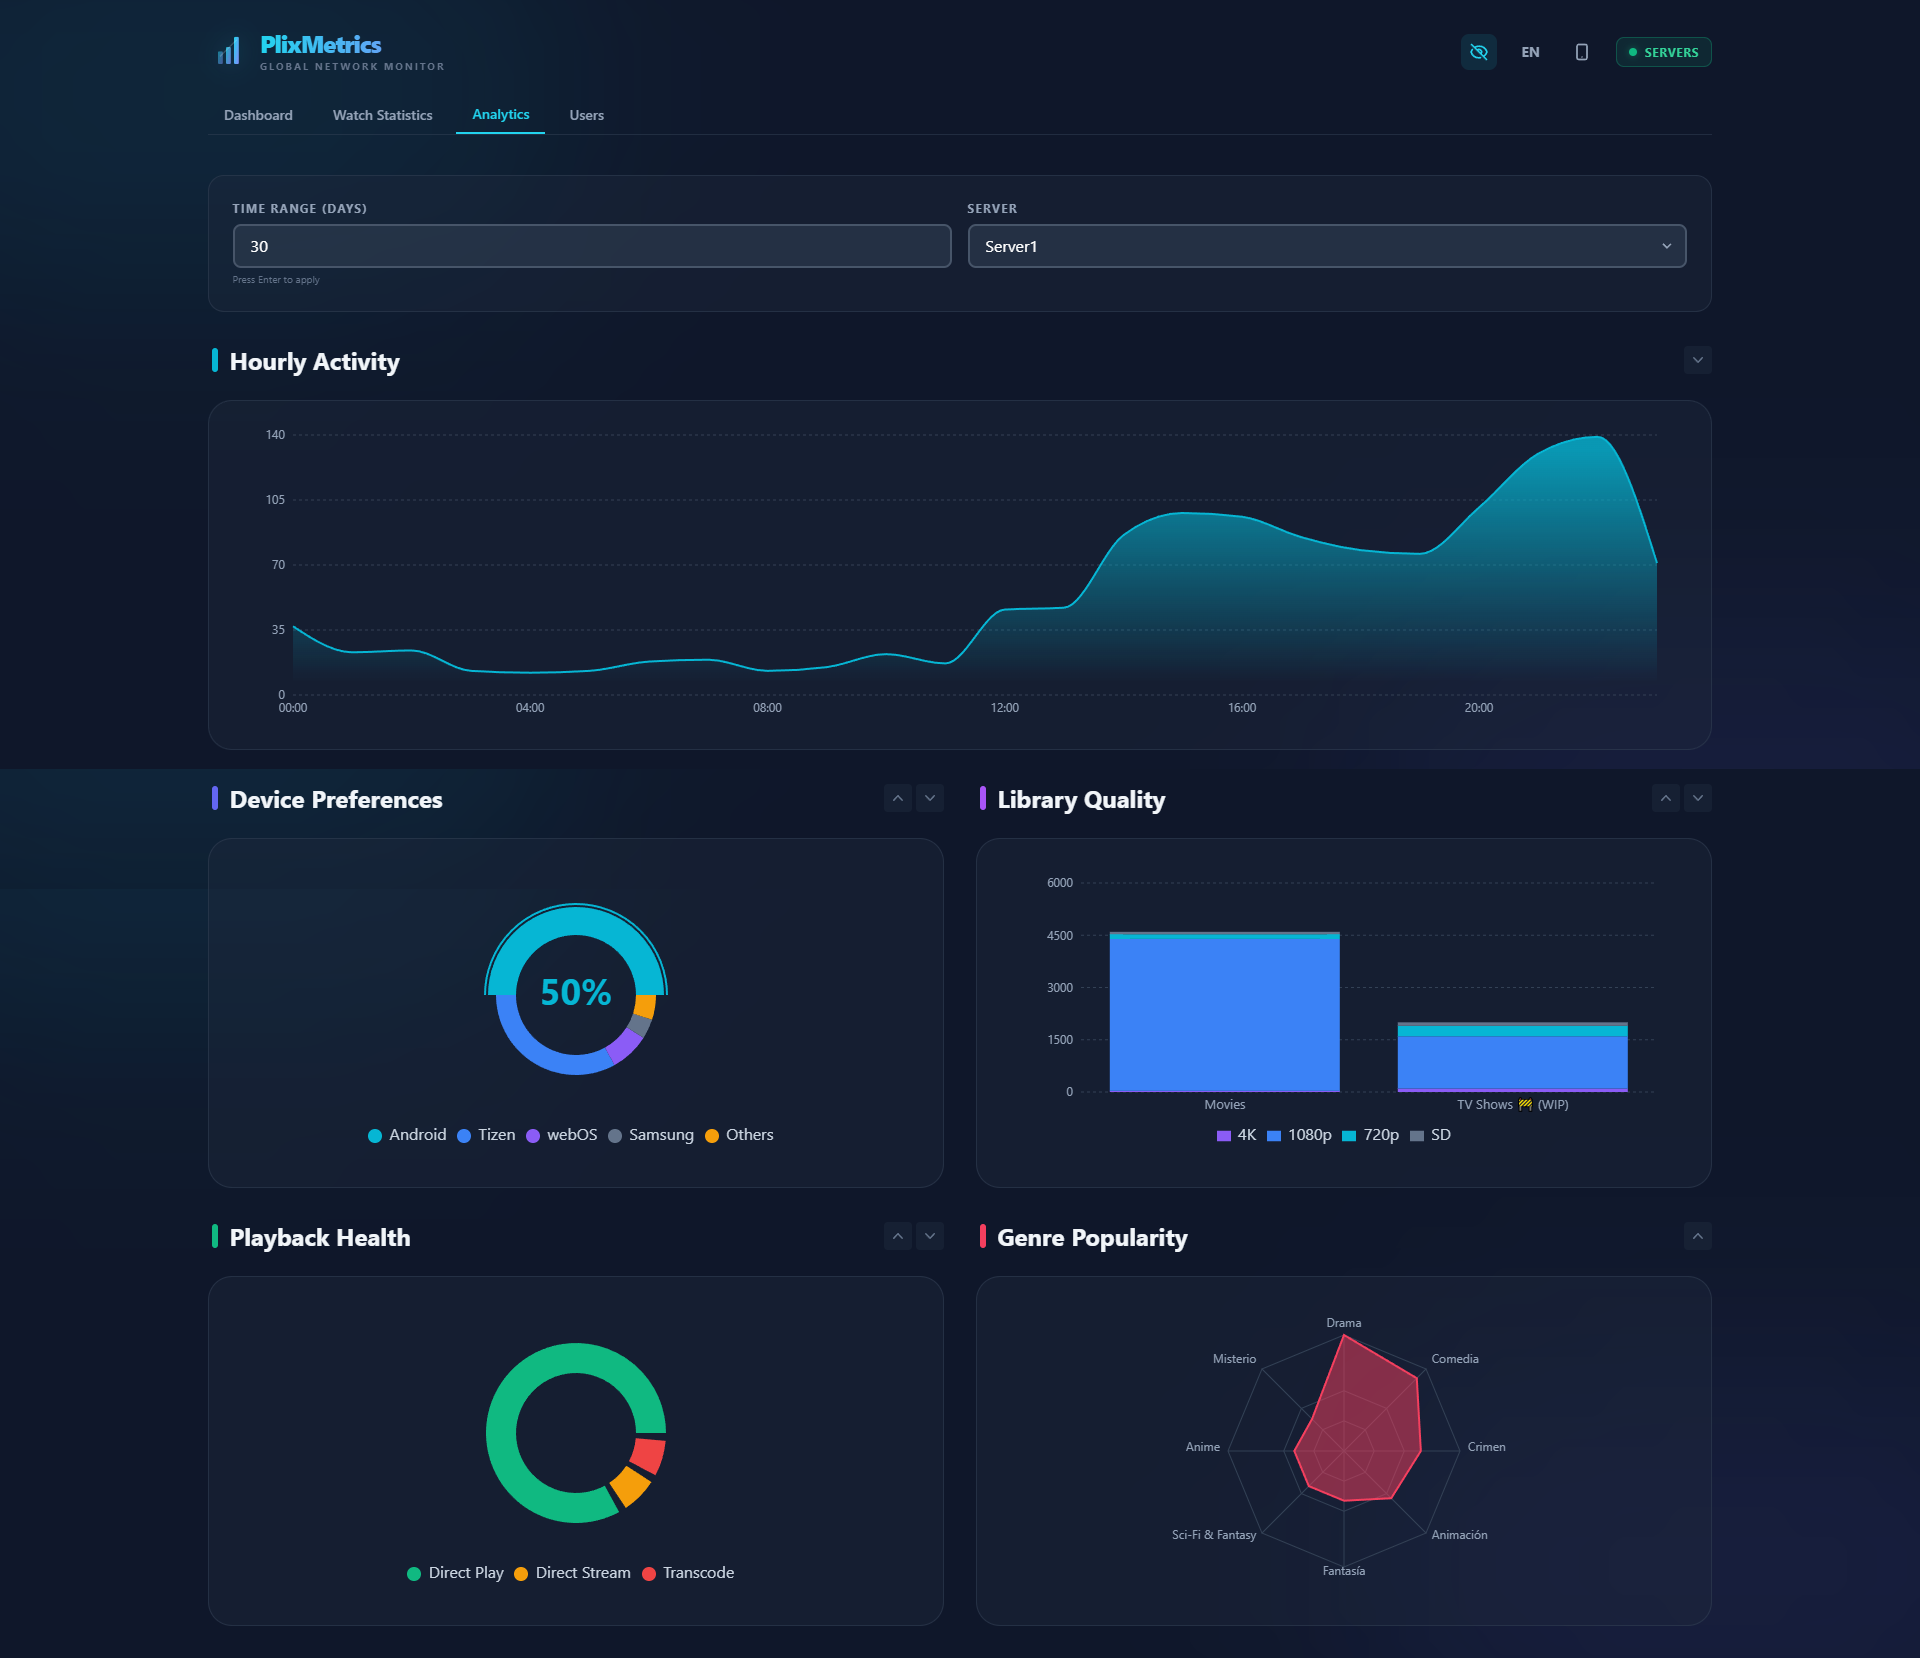Move Playback Health section up
The image size is (1920, 1658).
(x=898, y=1236)
